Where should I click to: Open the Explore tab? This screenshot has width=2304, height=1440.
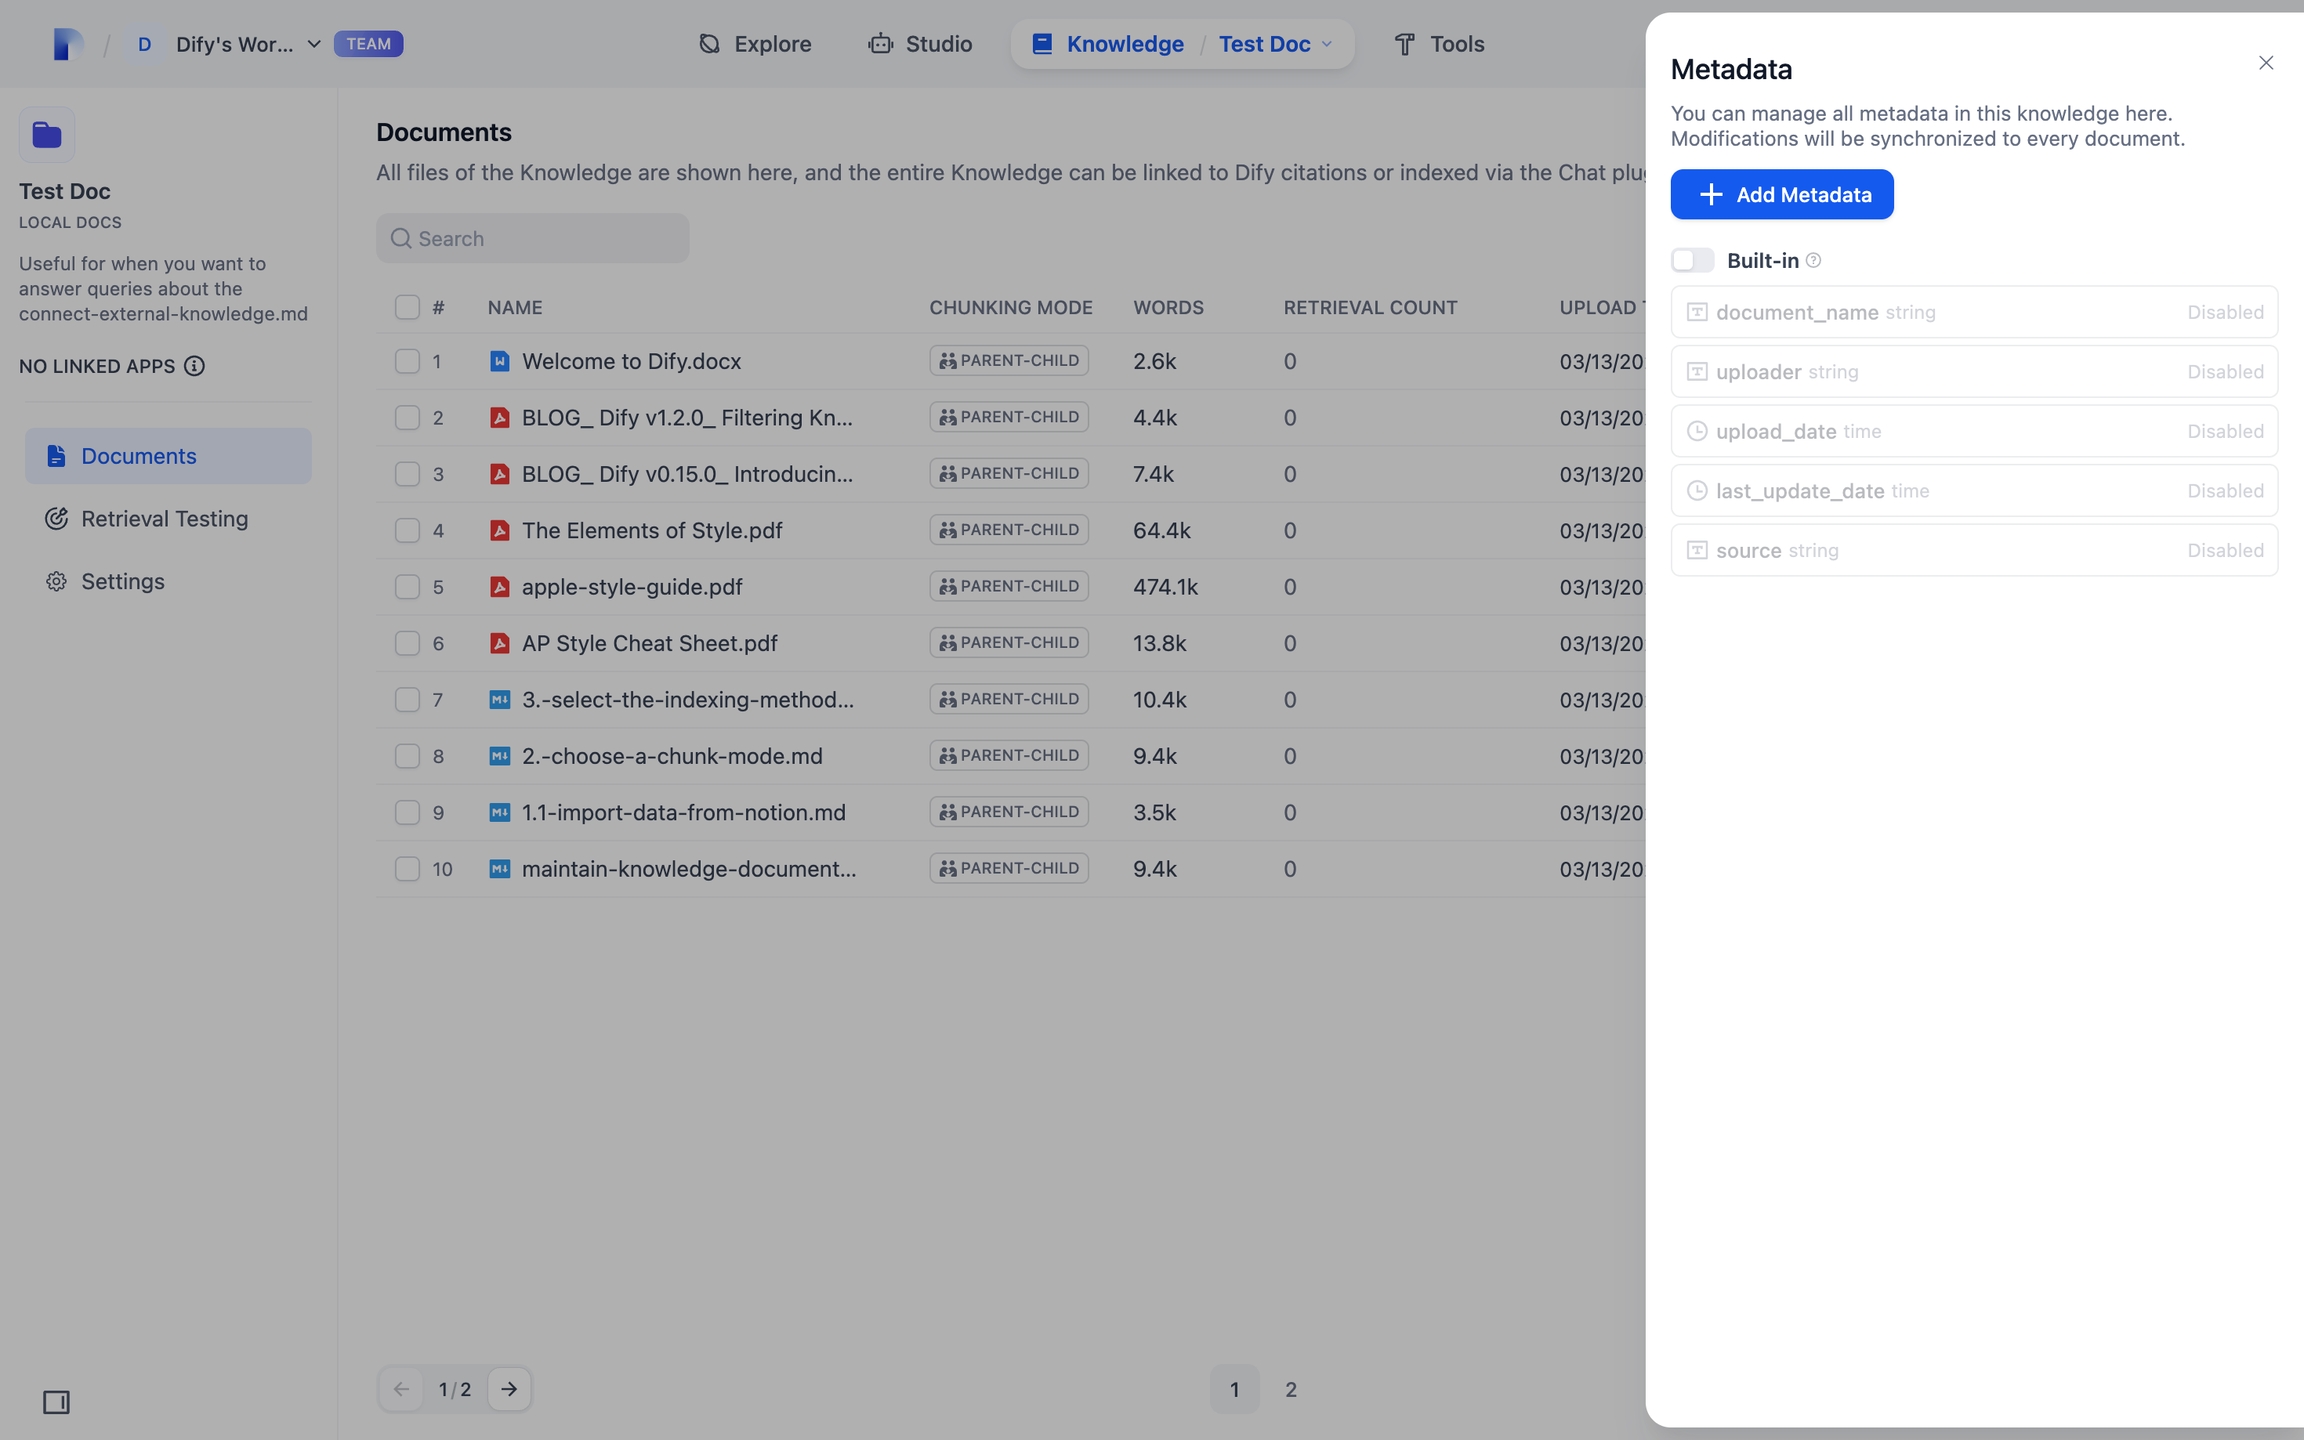click(x=755, y=44)
